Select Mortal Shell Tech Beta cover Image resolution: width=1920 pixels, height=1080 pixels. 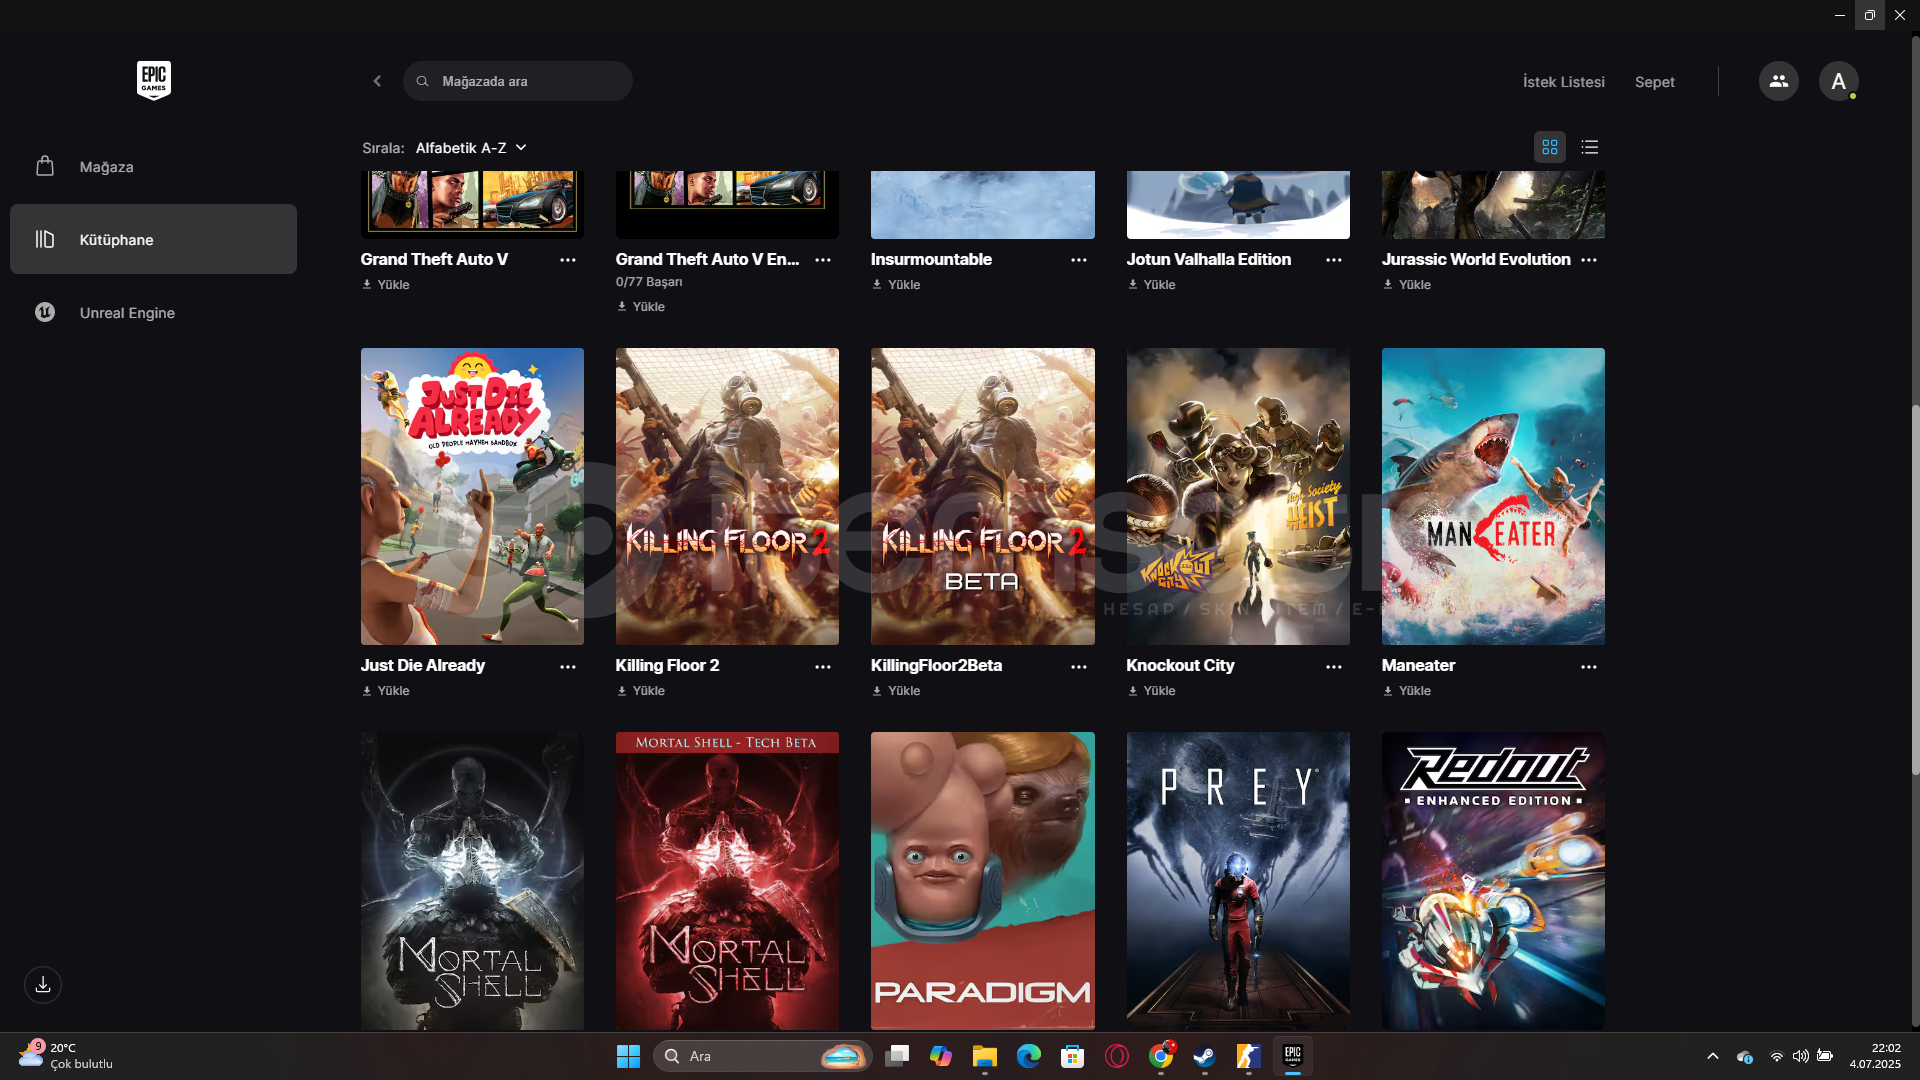(x=727, y=881)
